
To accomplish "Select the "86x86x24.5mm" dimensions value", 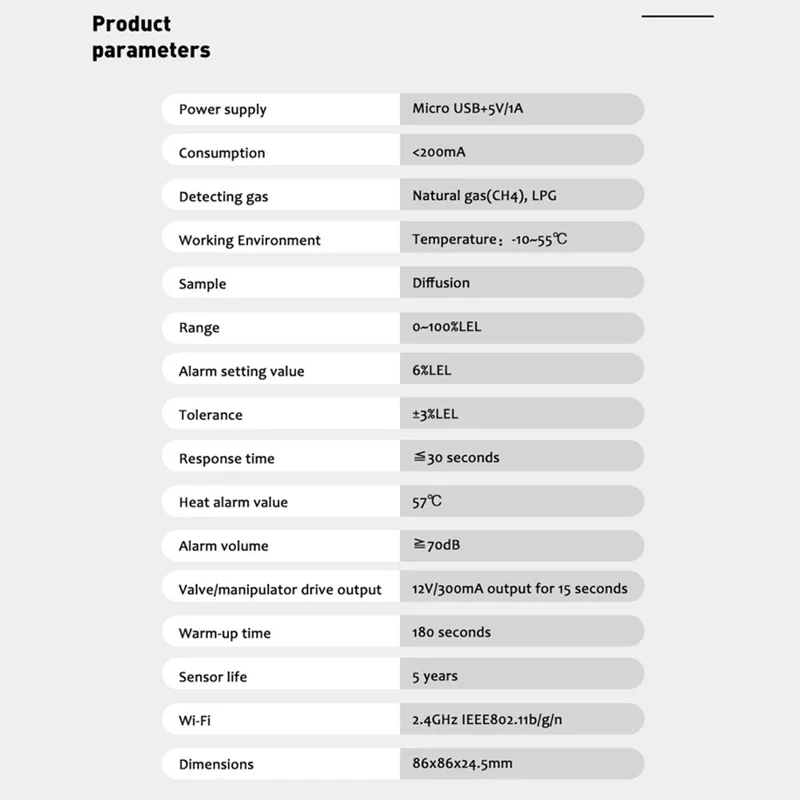I will [463, 764].
